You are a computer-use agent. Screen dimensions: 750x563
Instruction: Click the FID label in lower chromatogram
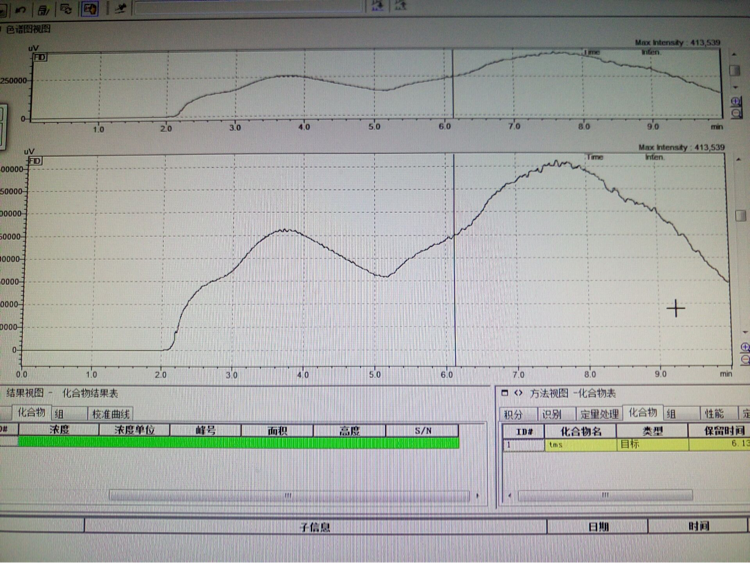pos(35,161)
